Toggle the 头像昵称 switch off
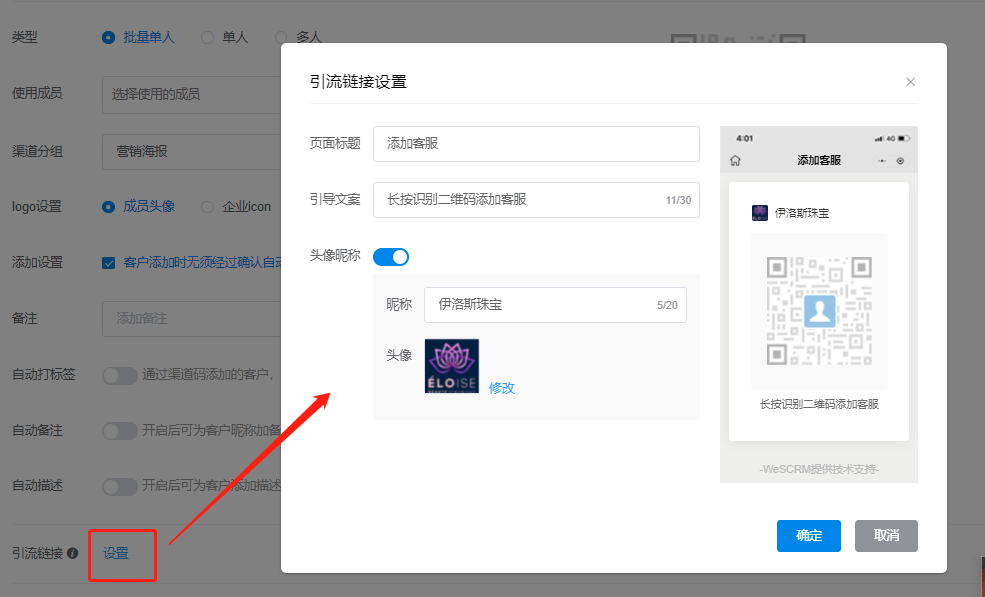The height and width of the screenshot is (597, 985). coord(391,256)
